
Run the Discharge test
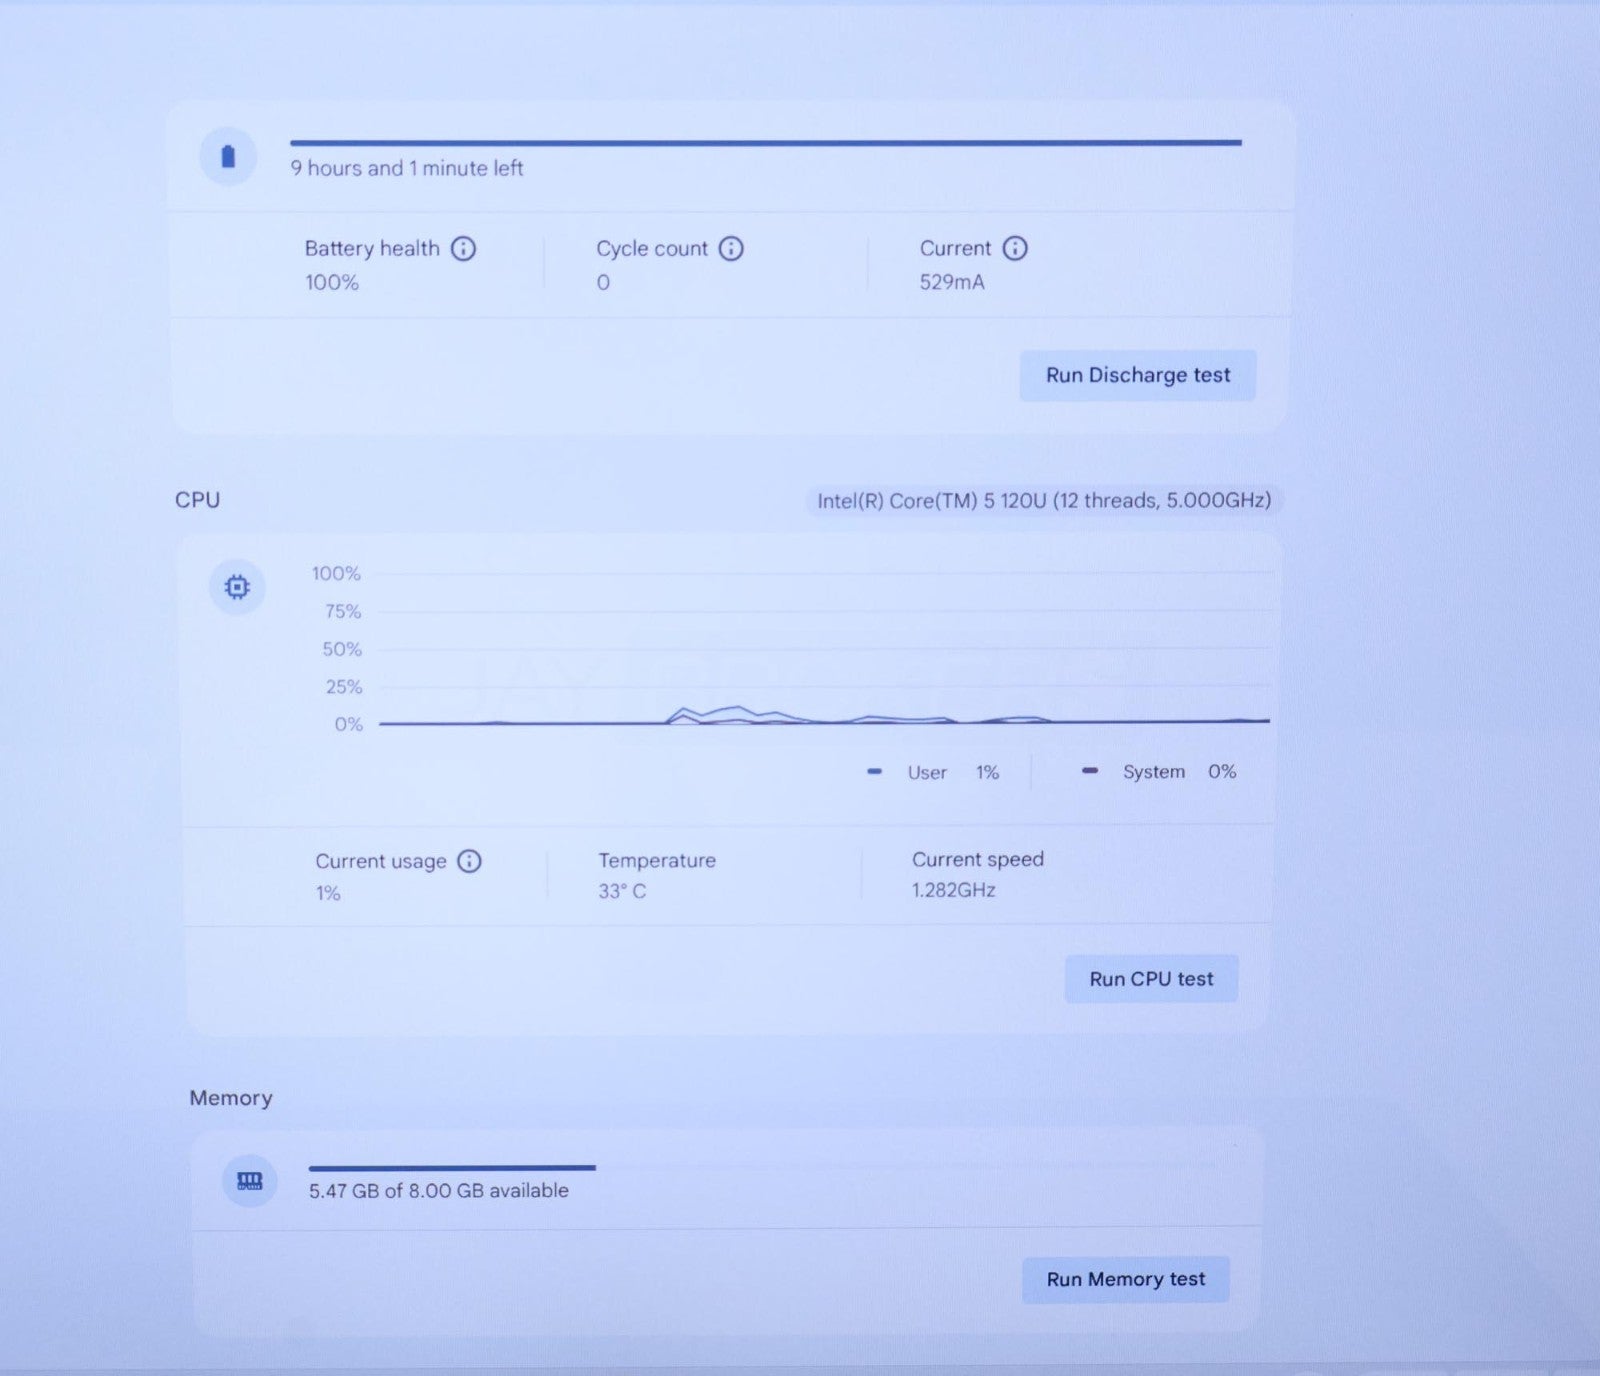tap(1137, 375)
